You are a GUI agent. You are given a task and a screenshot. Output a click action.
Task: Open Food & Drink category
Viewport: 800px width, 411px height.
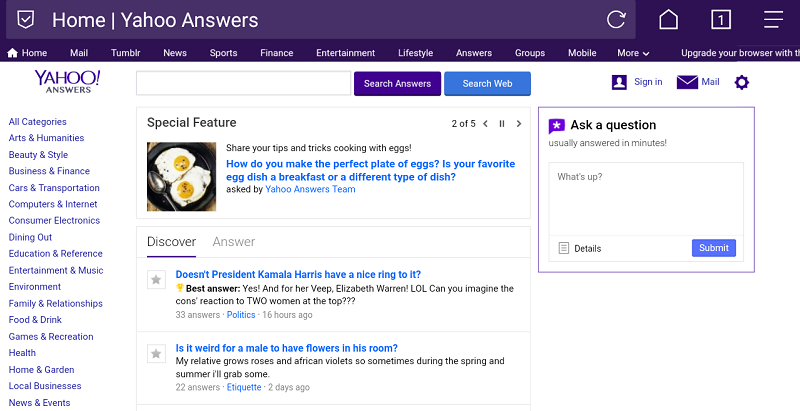point(35,320)
